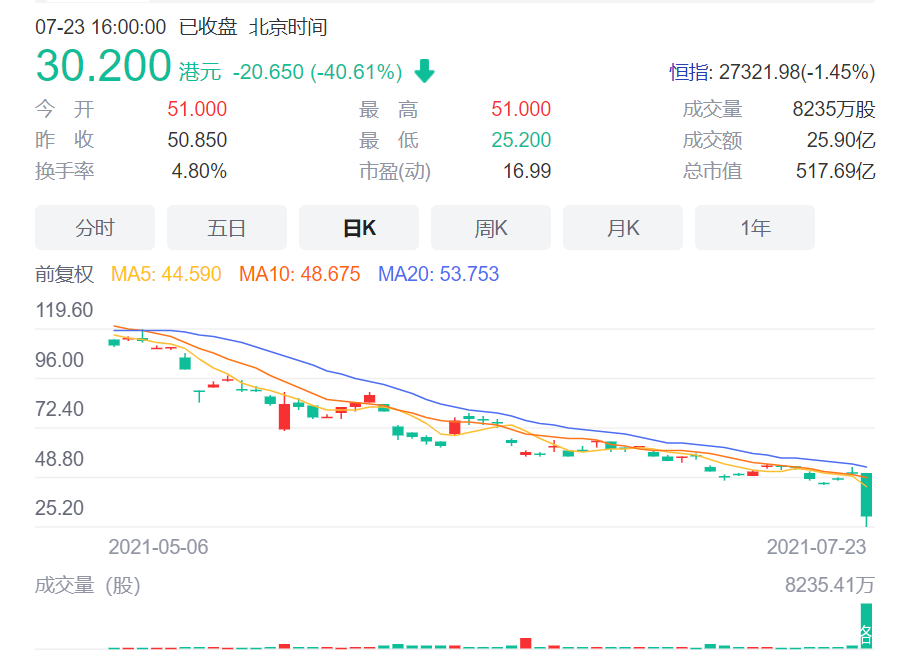Open the 前复权 price adjustment selector
Screen dimensions: 907x662
click(64, 274)
